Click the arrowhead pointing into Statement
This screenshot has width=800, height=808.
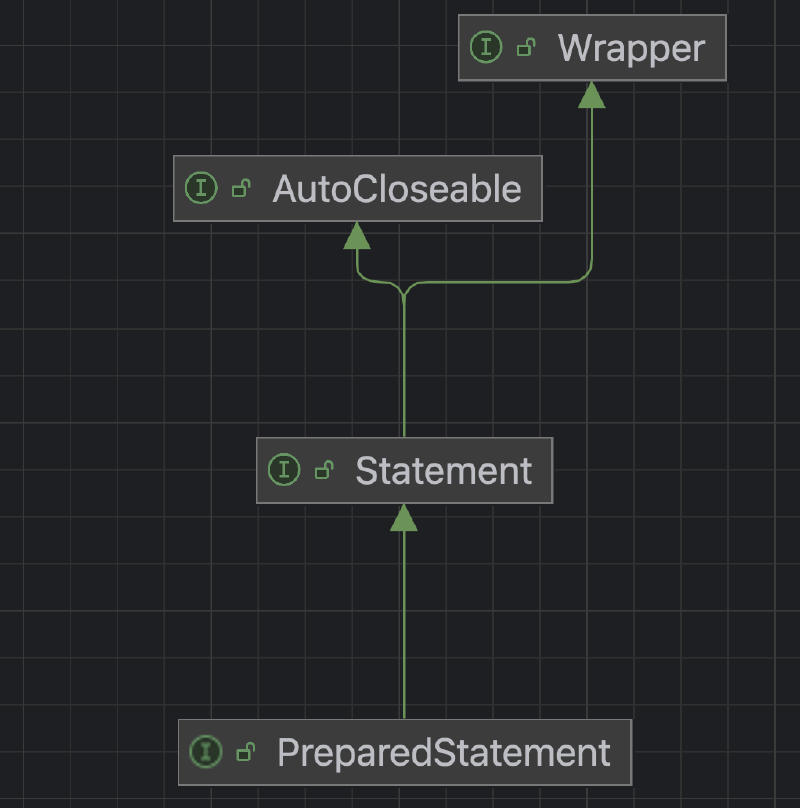click(404, 517)
